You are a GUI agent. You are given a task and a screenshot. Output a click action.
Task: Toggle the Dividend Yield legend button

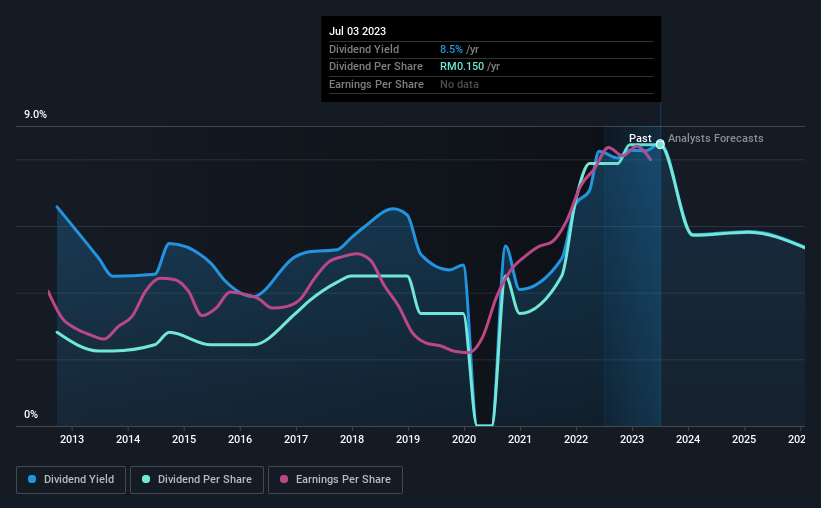(71, 480)
